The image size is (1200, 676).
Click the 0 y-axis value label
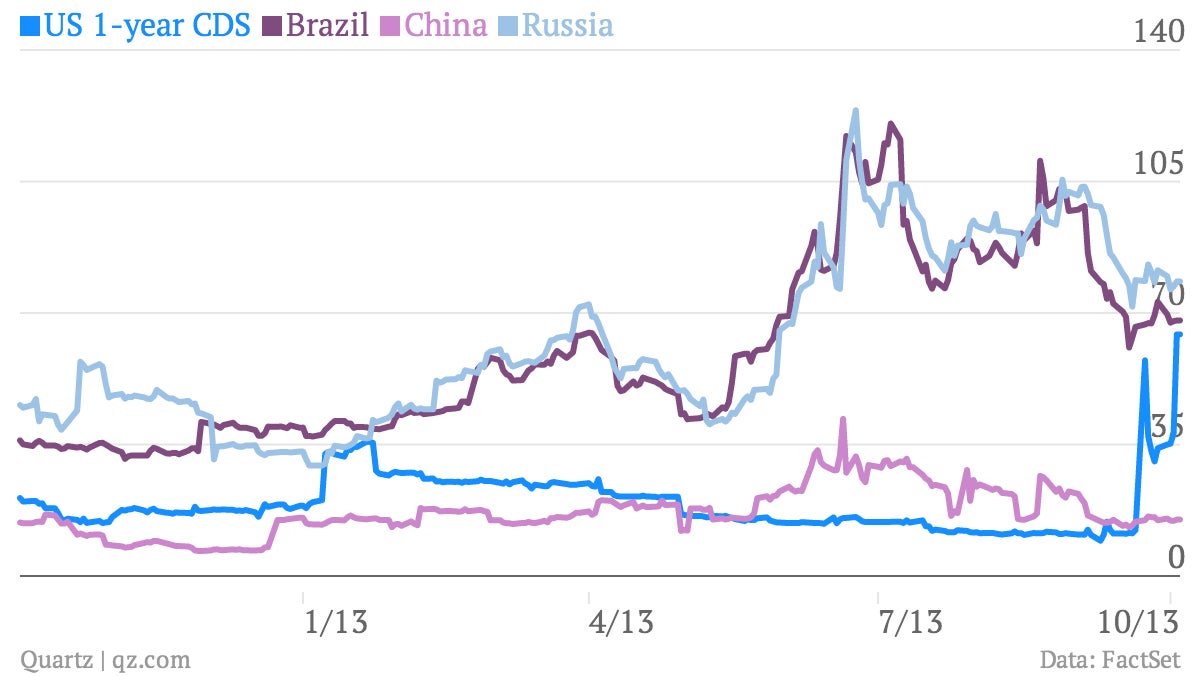coord(1175,558)
